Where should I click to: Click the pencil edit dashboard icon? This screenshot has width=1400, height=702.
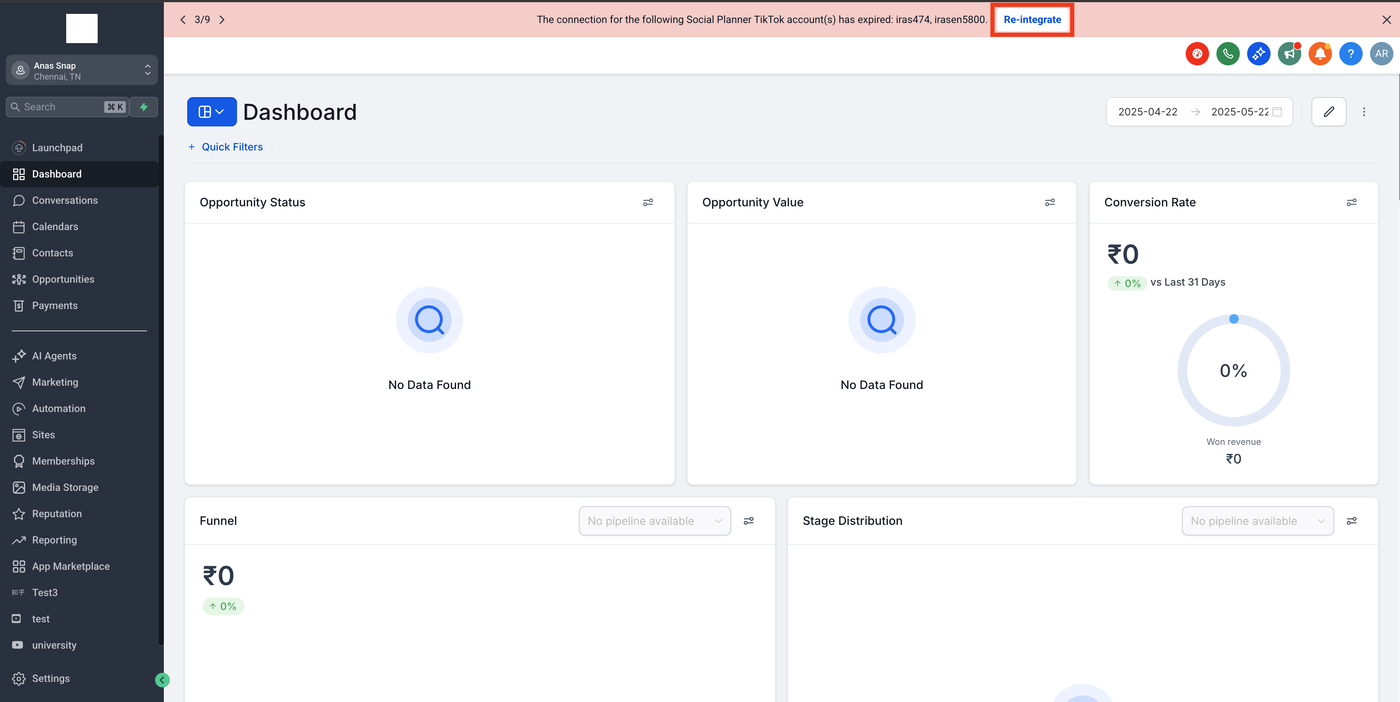click(x=1328, y=112)
